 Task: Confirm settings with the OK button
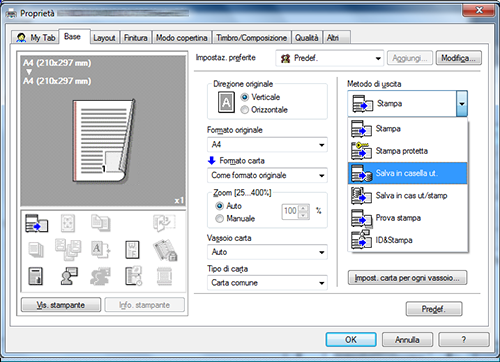click(x=351, y=340)
